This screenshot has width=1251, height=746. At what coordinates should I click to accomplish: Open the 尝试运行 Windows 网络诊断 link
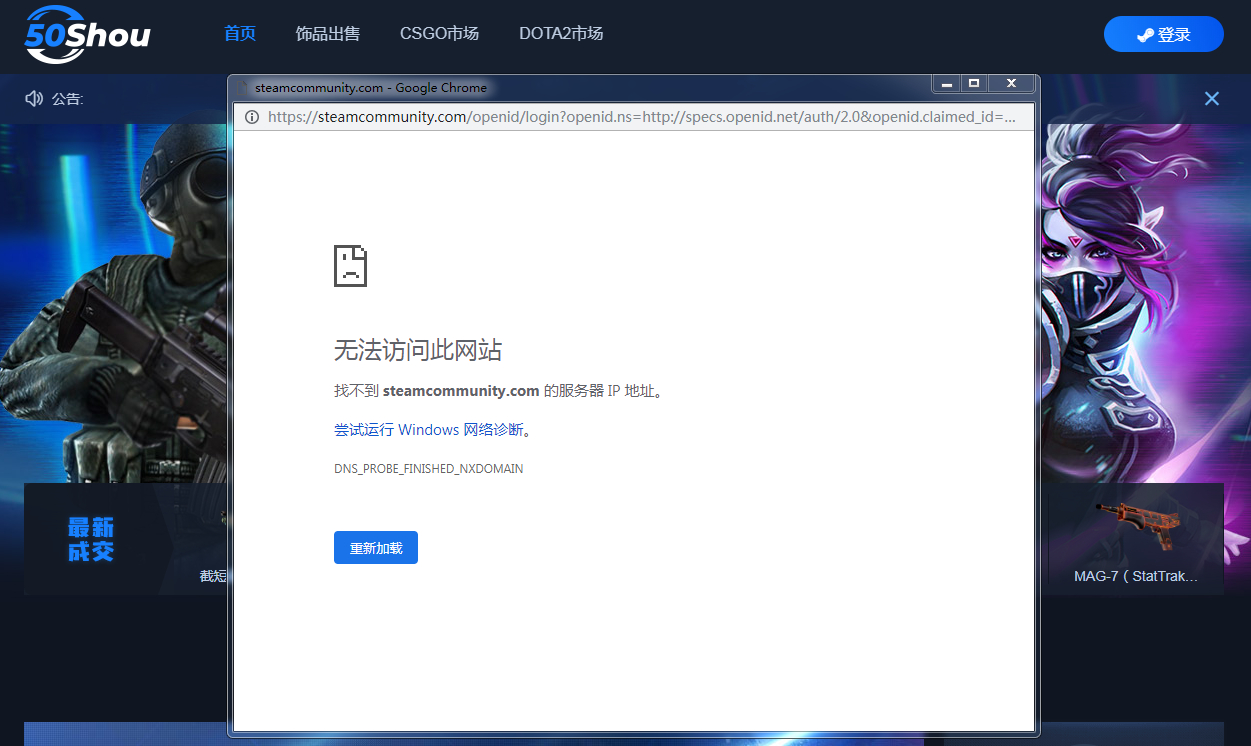click(429, 430)
